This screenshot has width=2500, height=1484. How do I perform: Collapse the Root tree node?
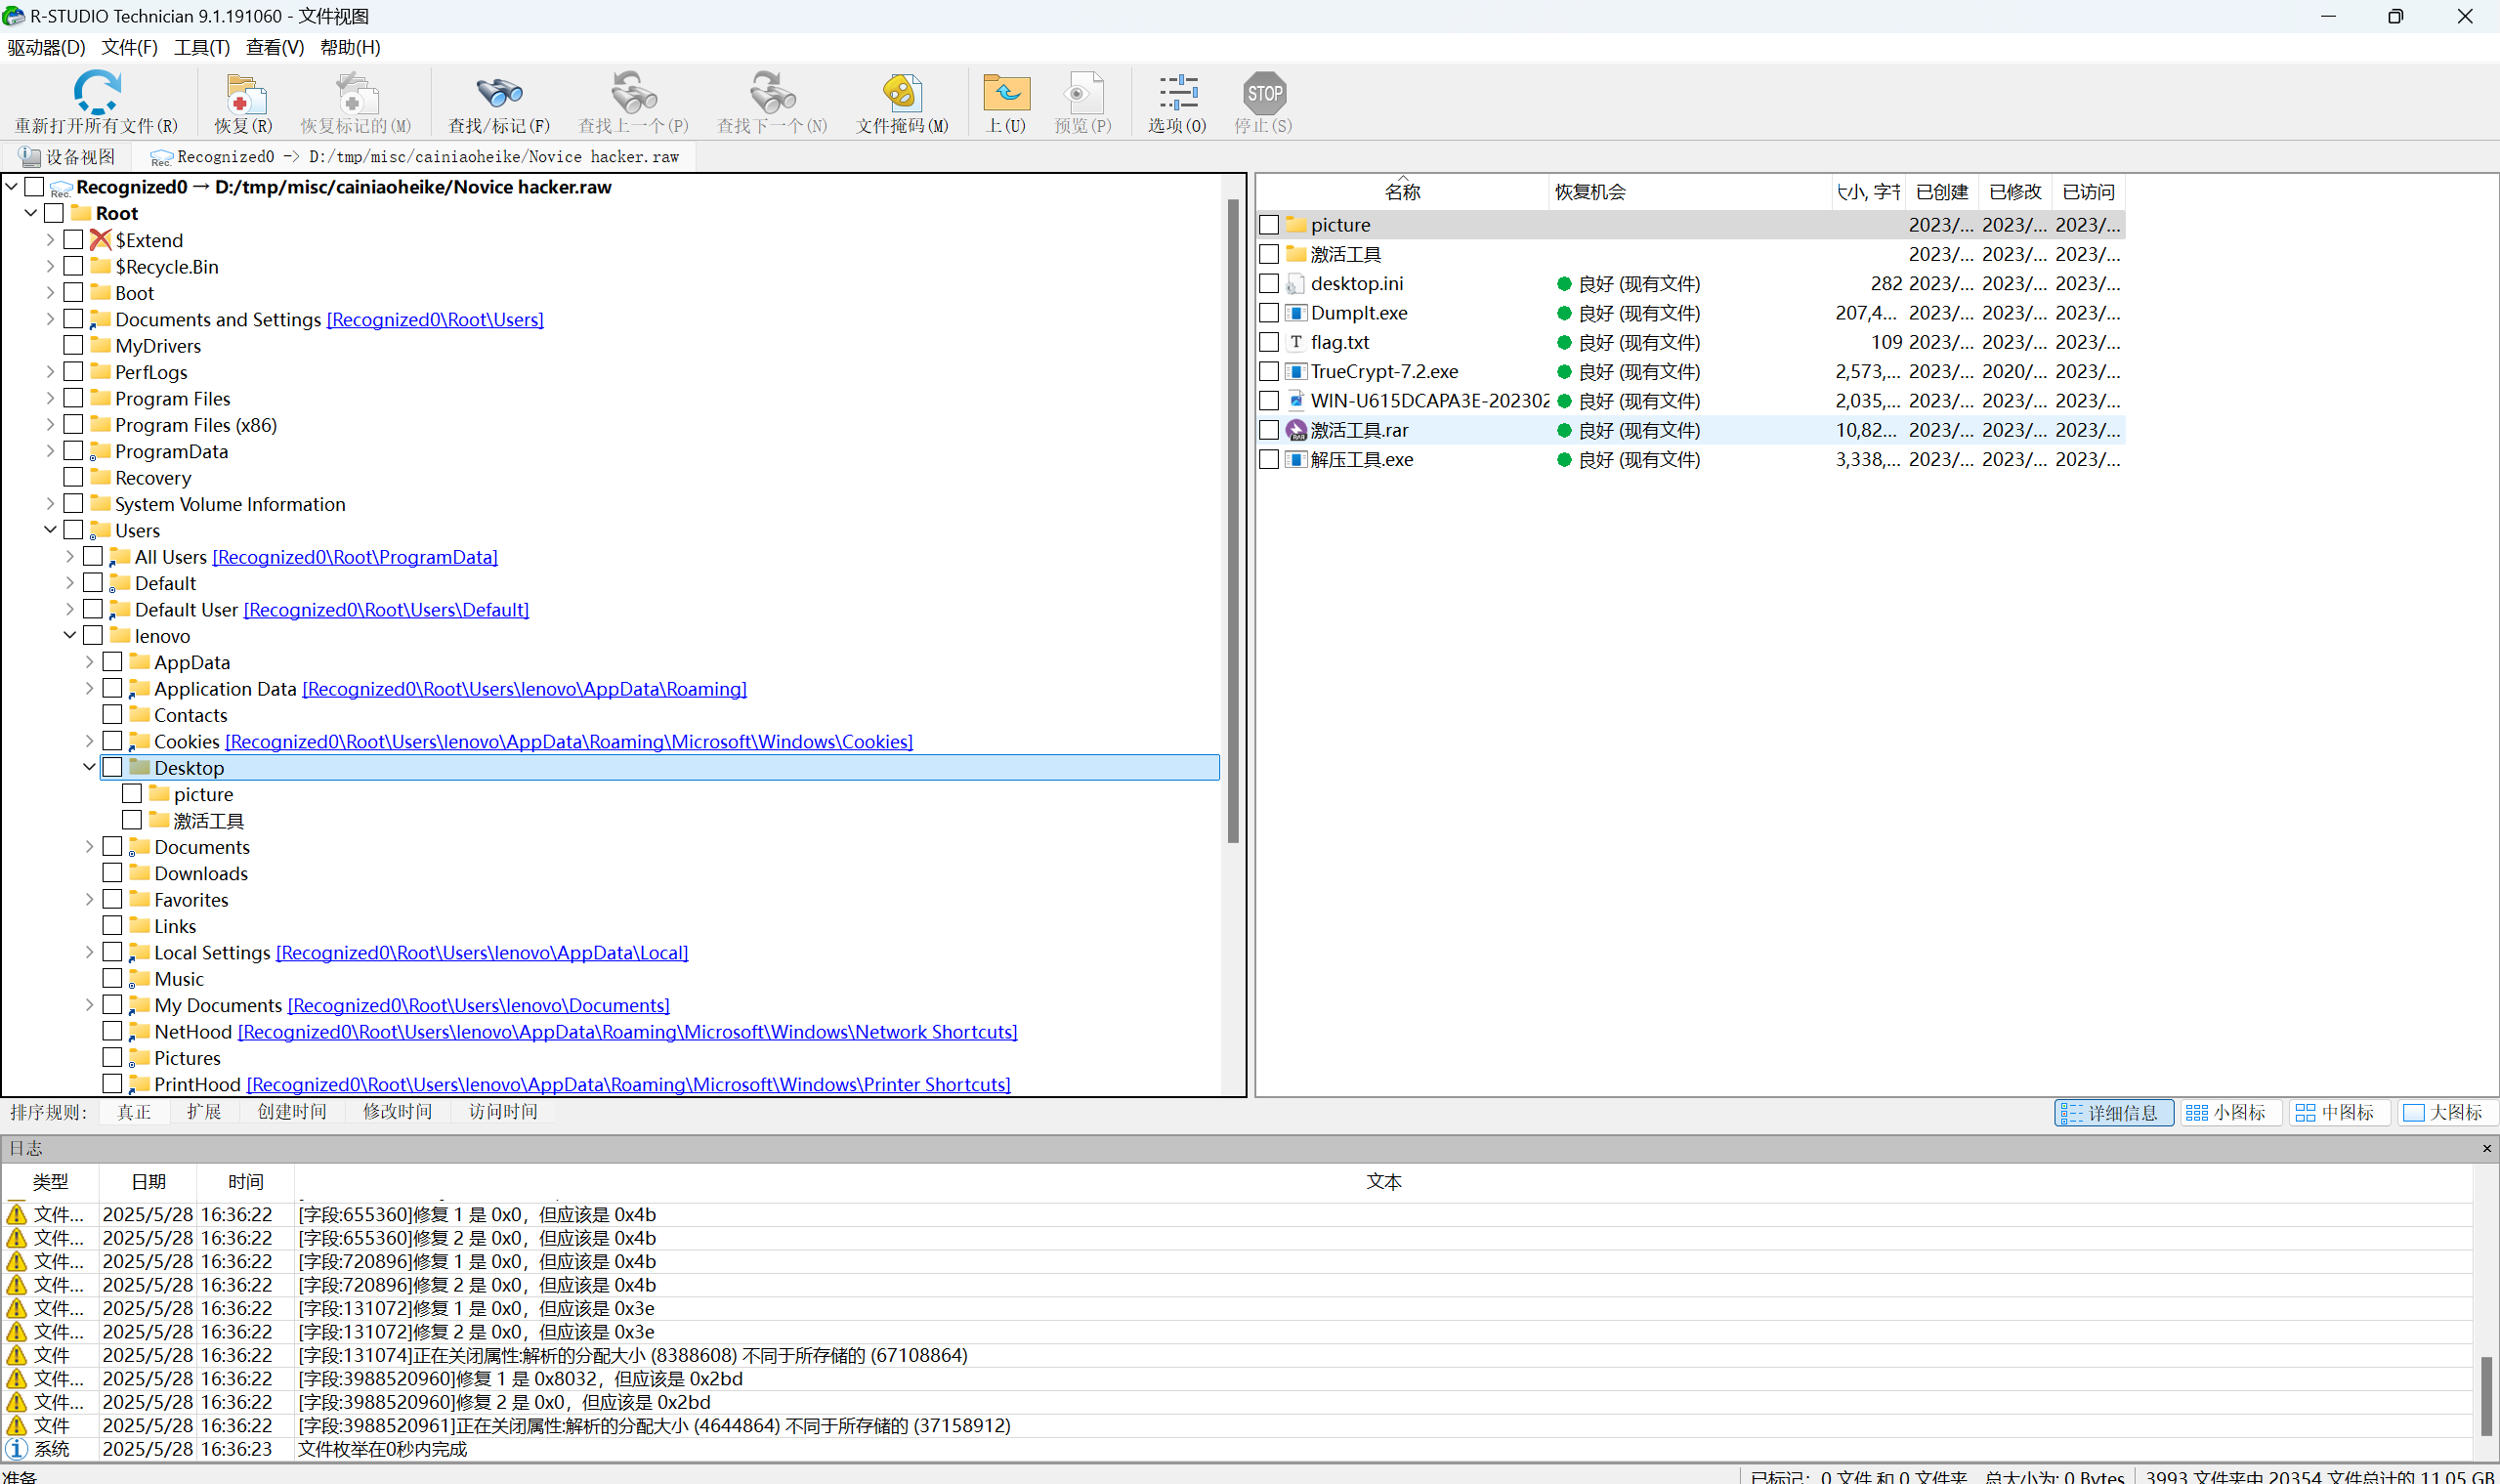tap(30, 213)
